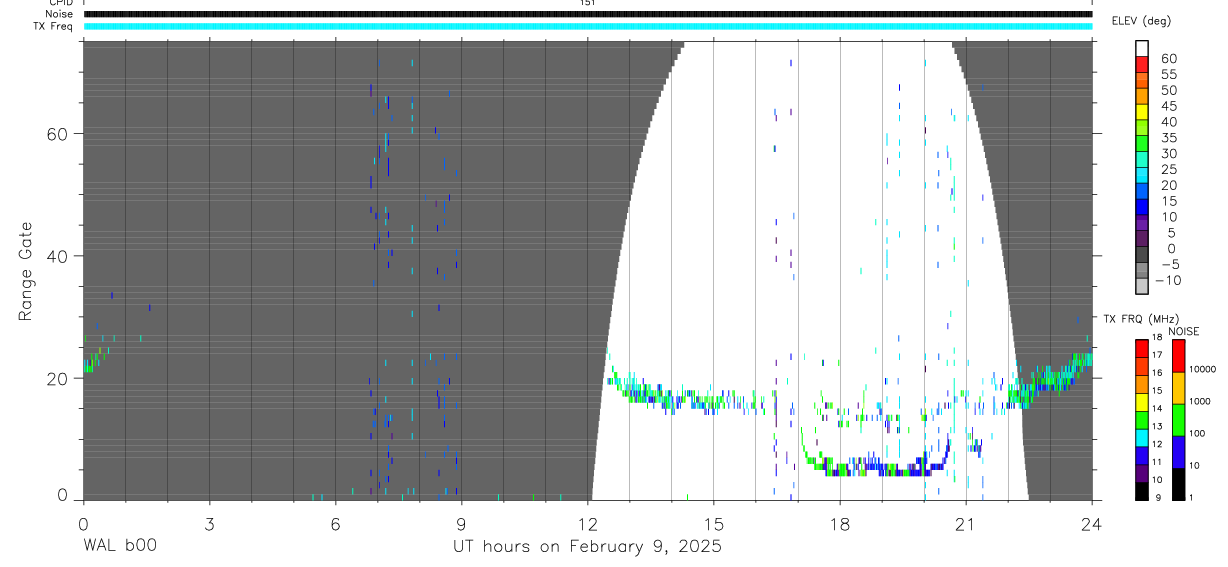
Task: Select the orange swatch in NOISE color bar
Action: 1178,387
